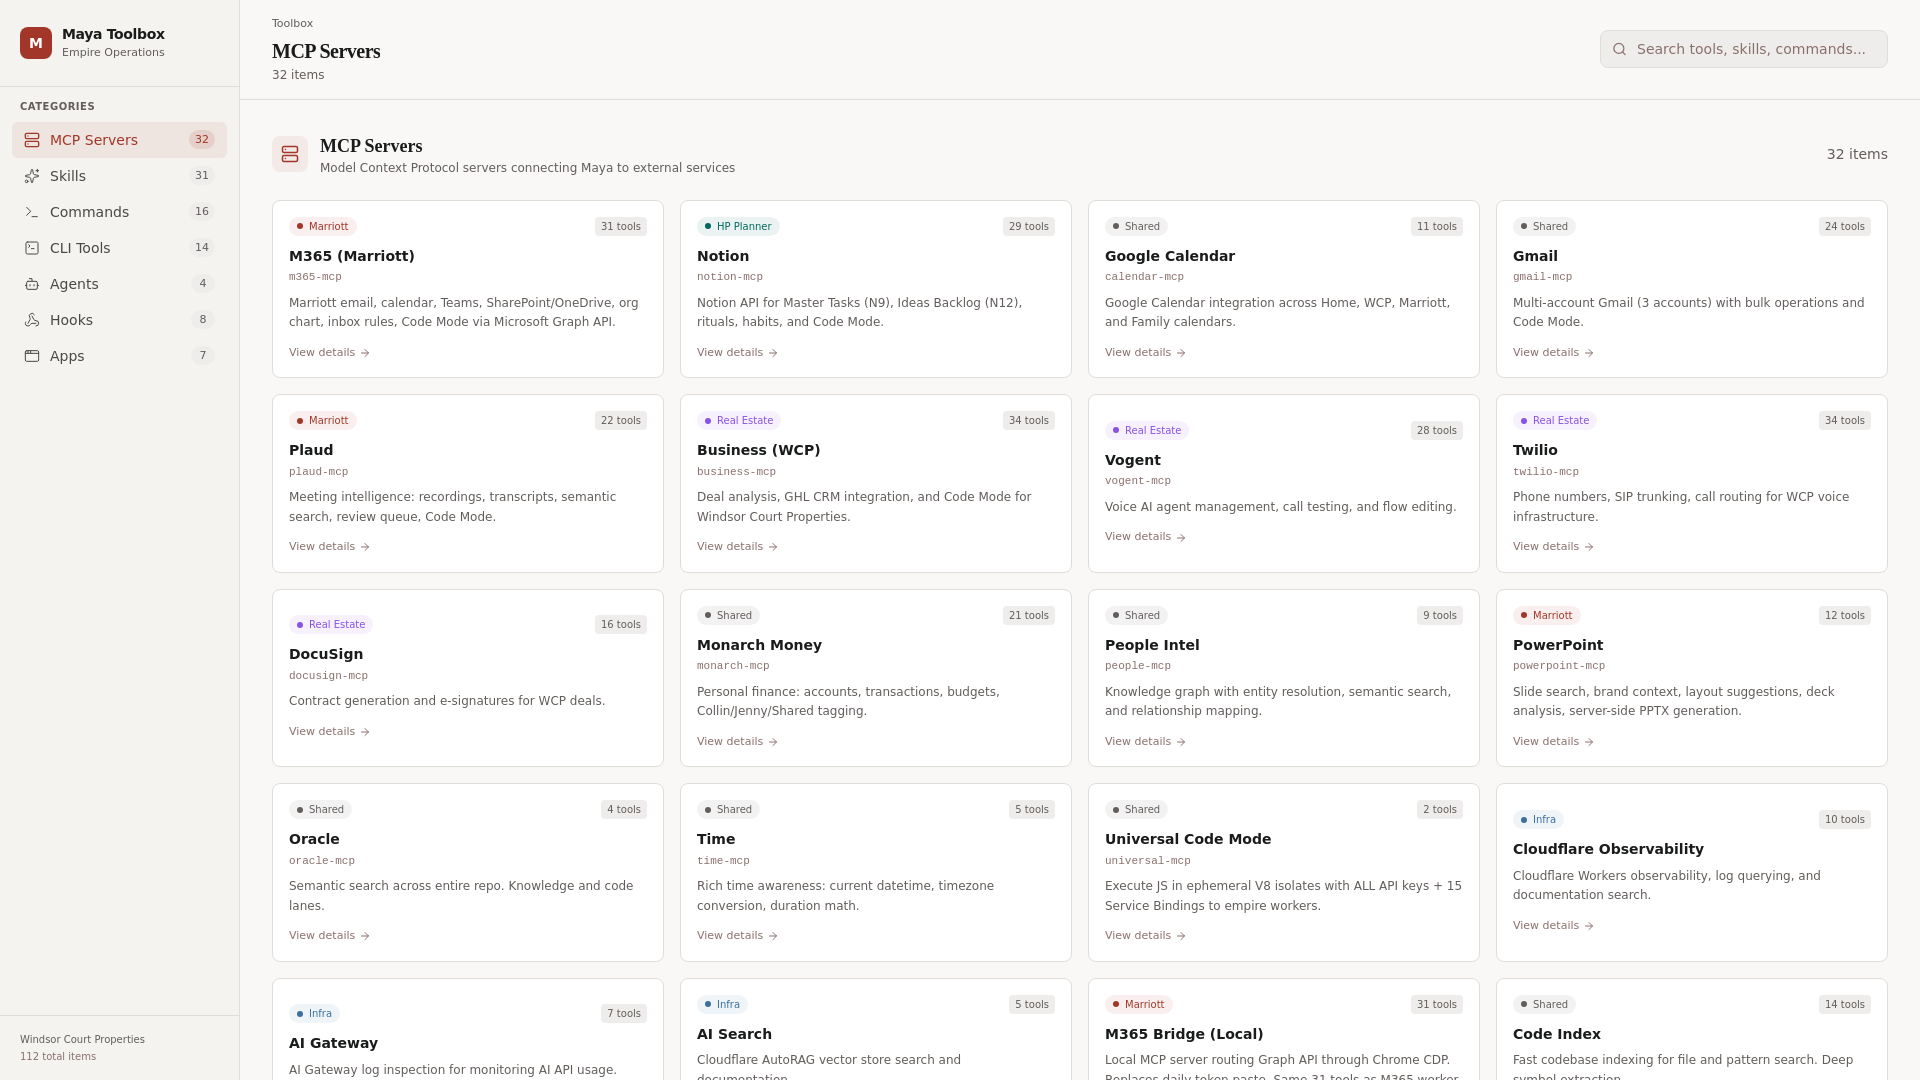Click the Commands terminal prompt icon
This screenshot has height=1080, width=1920.
pyautogui.click(x=32, y=212)
